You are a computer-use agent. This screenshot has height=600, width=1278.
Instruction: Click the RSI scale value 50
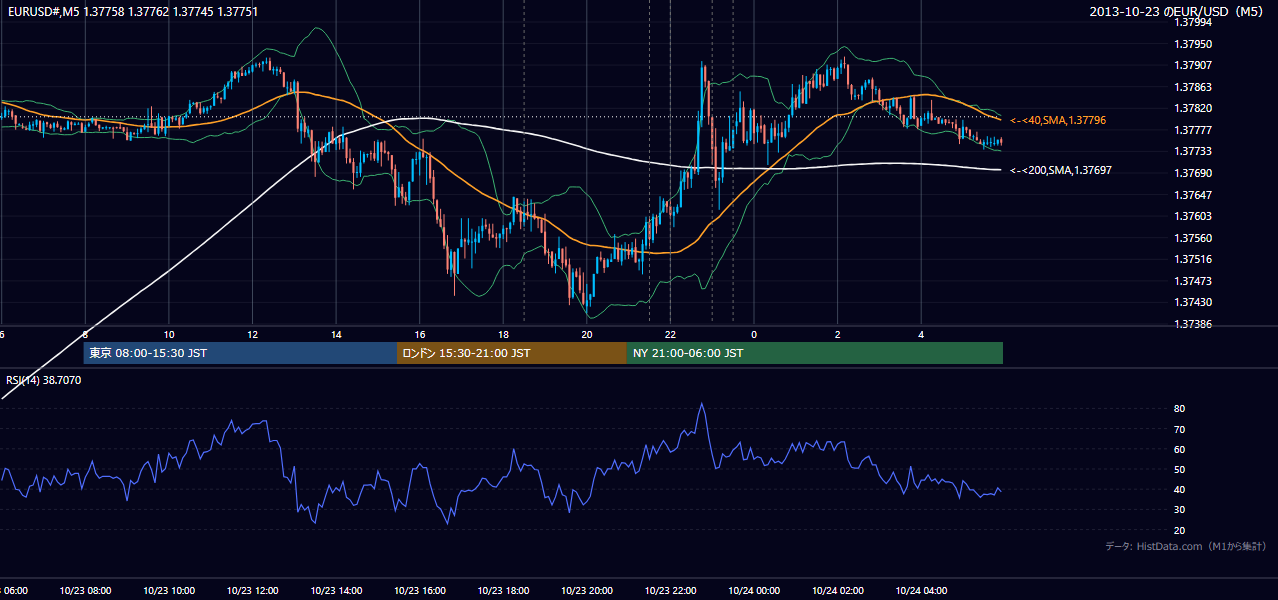pyautogui.click(x=1179, y=469)
